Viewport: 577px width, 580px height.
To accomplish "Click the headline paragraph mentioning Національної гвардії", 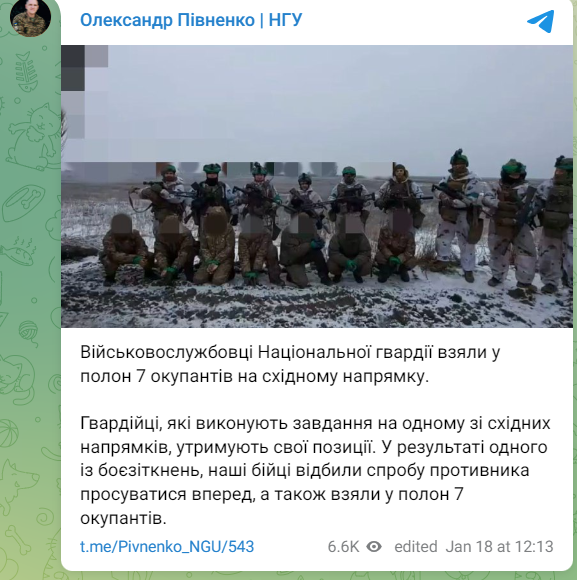I will coord(290,364).
